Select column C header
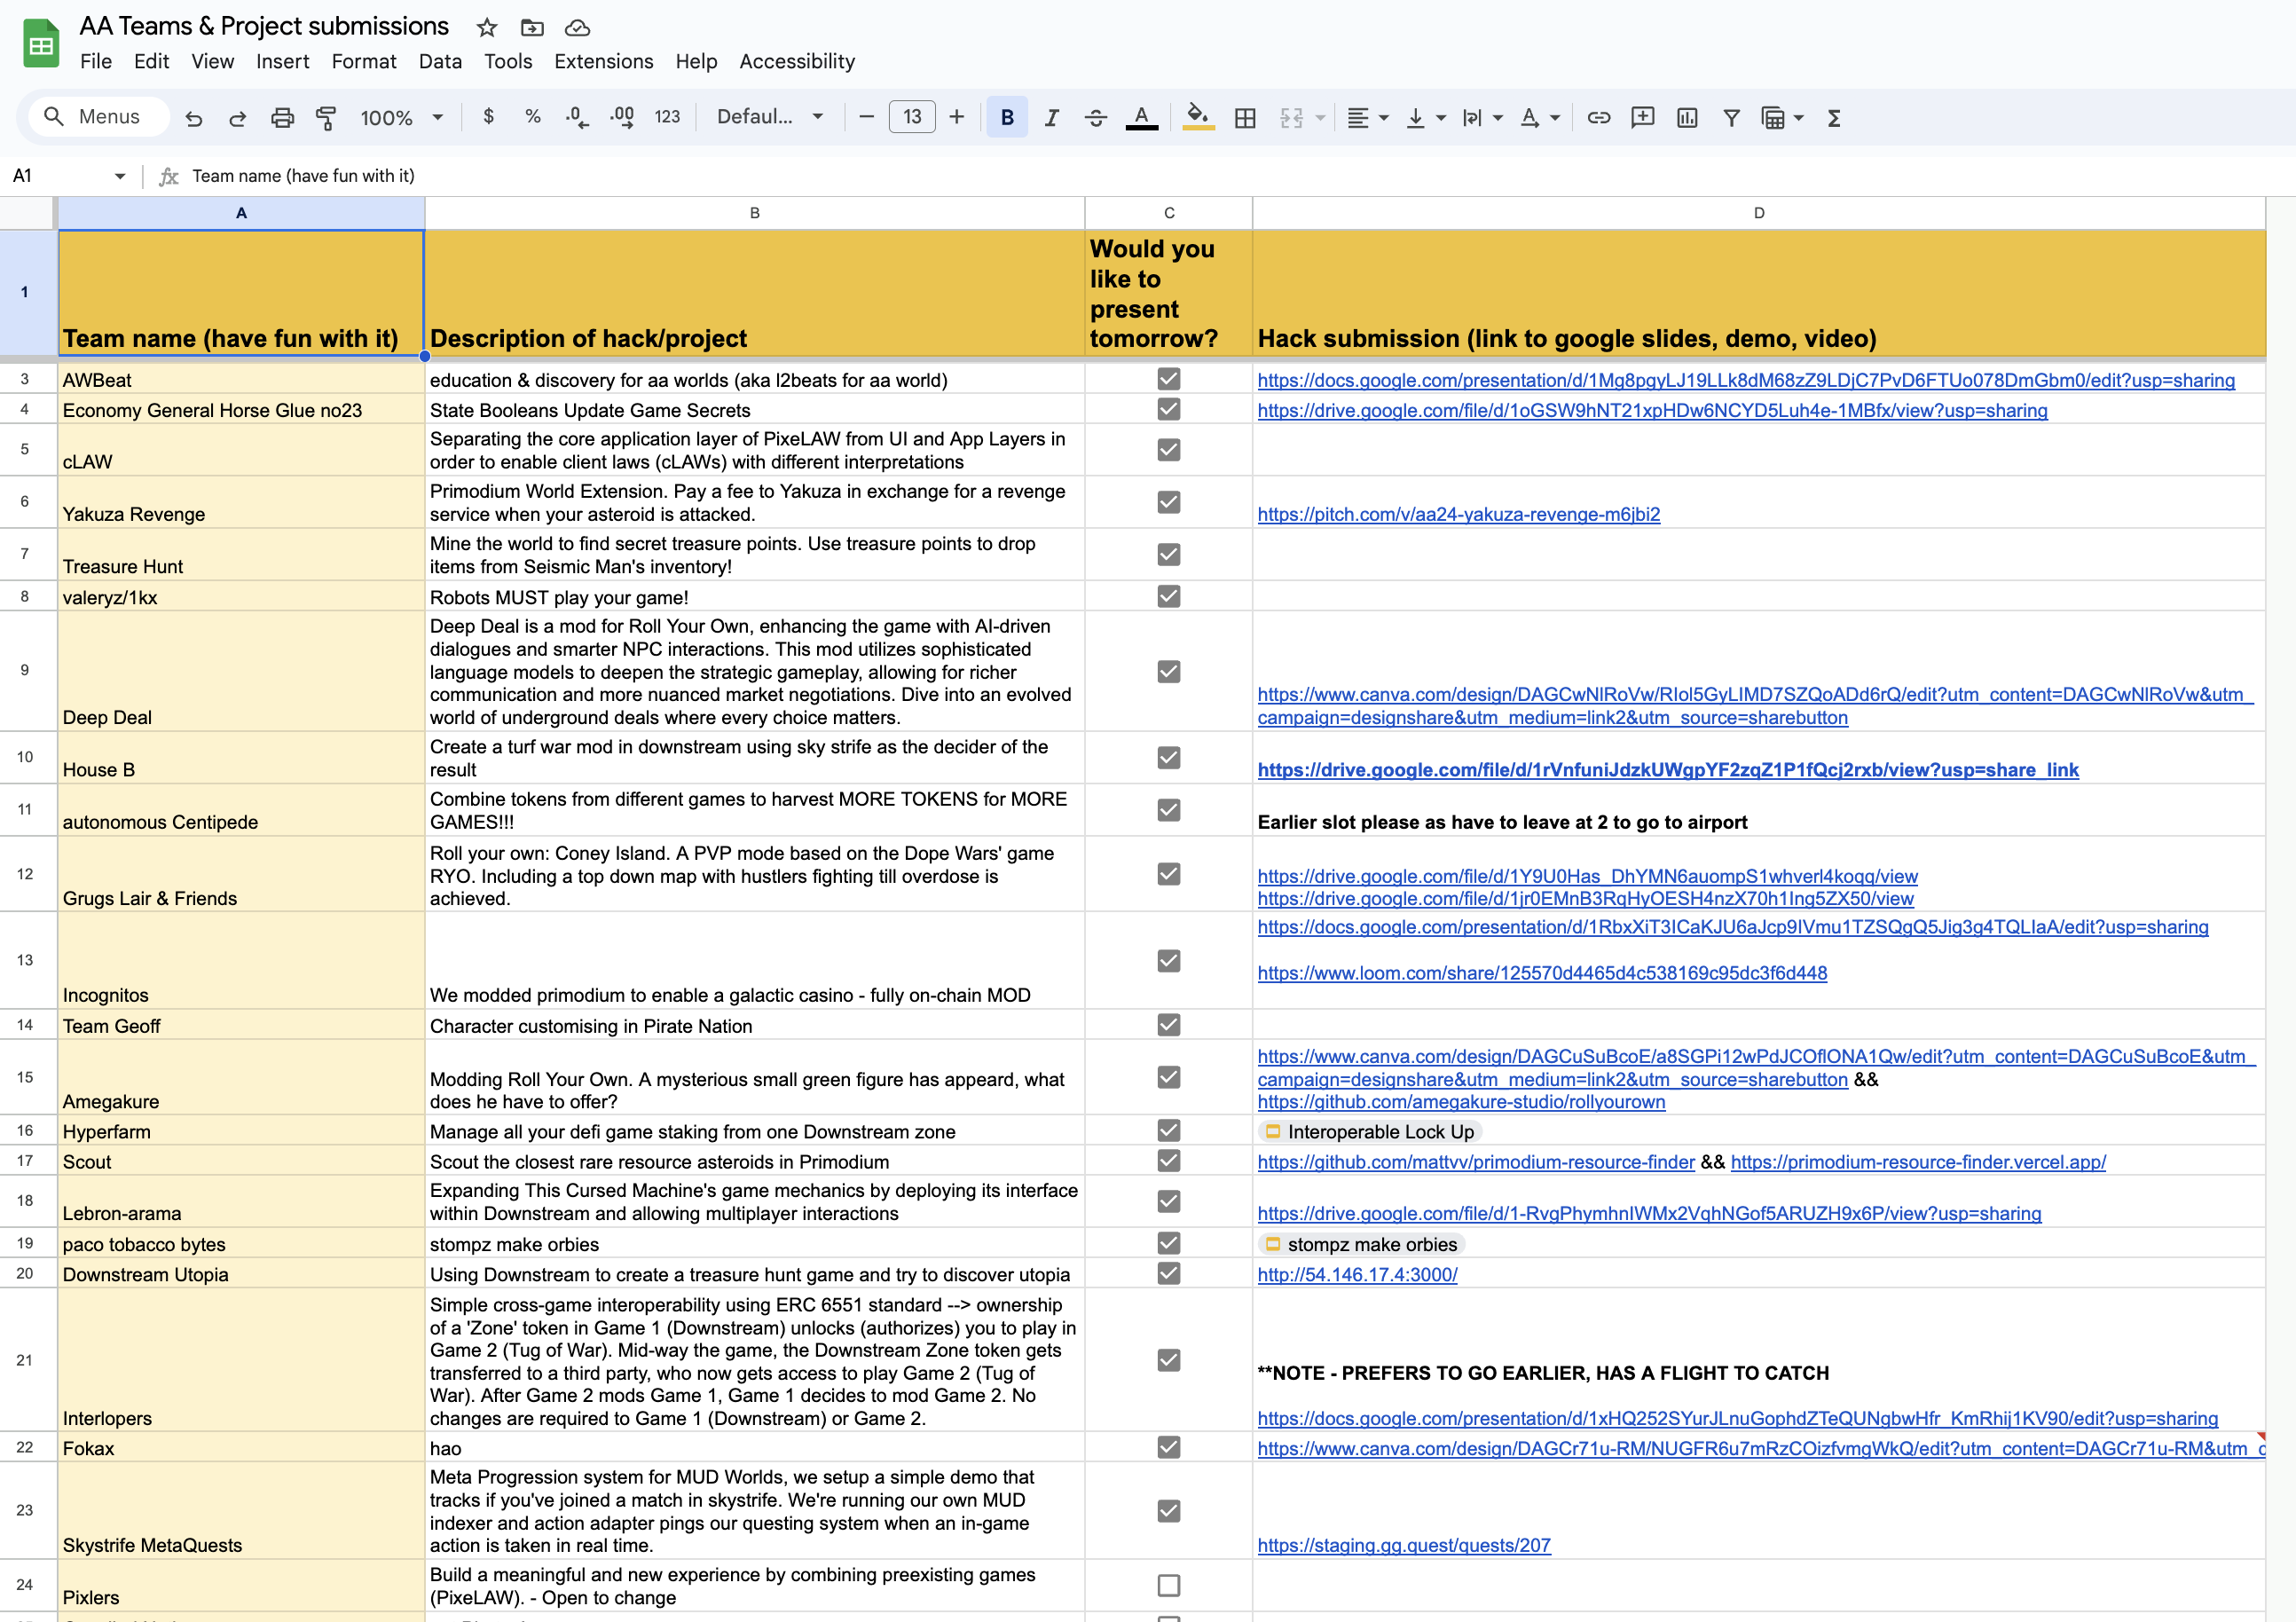Viewport: 2296px width, 1622px height. (x=1168, y=213)
